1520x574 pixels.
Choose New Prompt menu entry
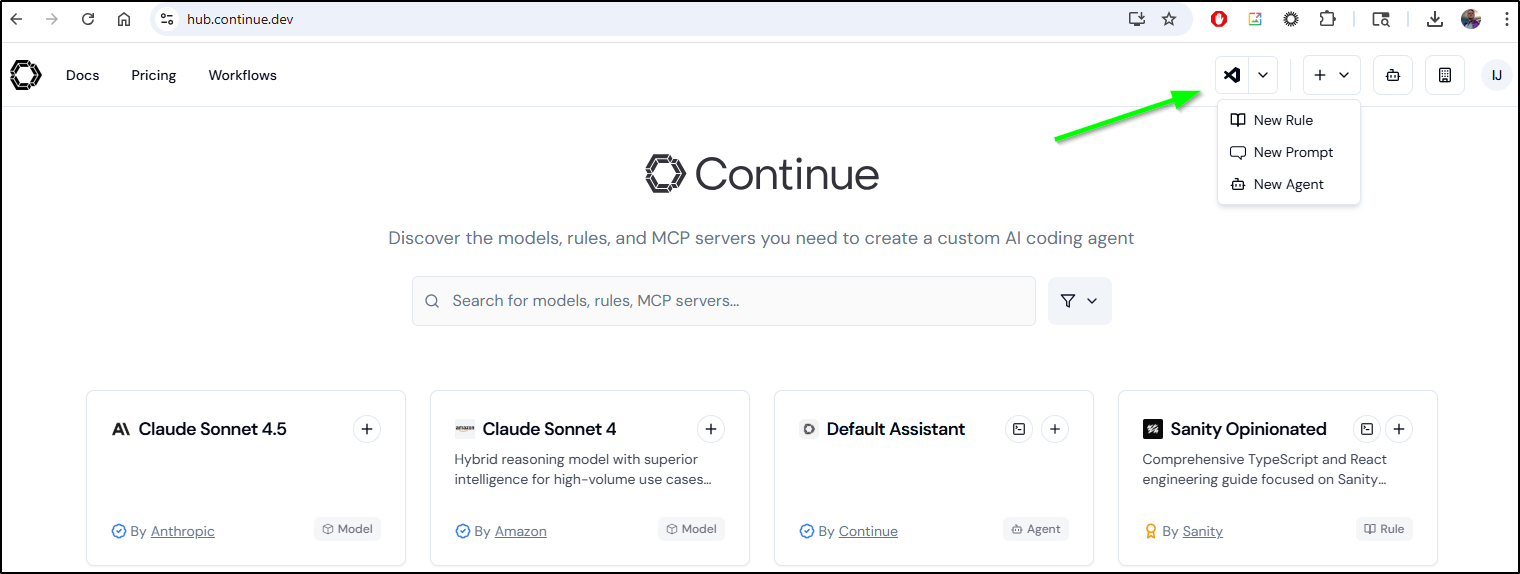point(1293,152)
